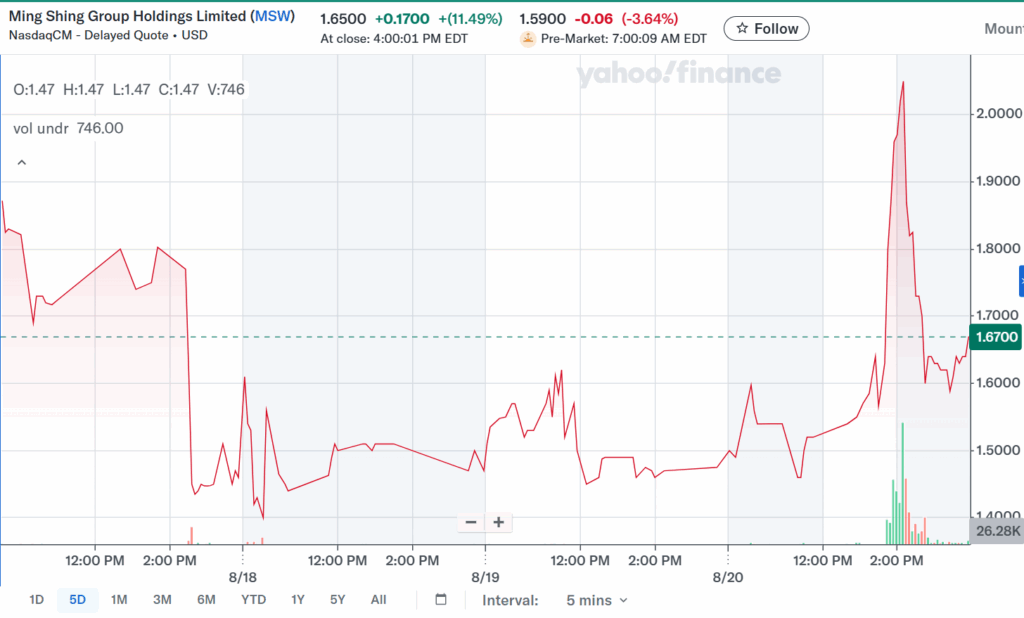Select the All time range

click(378, 599)
